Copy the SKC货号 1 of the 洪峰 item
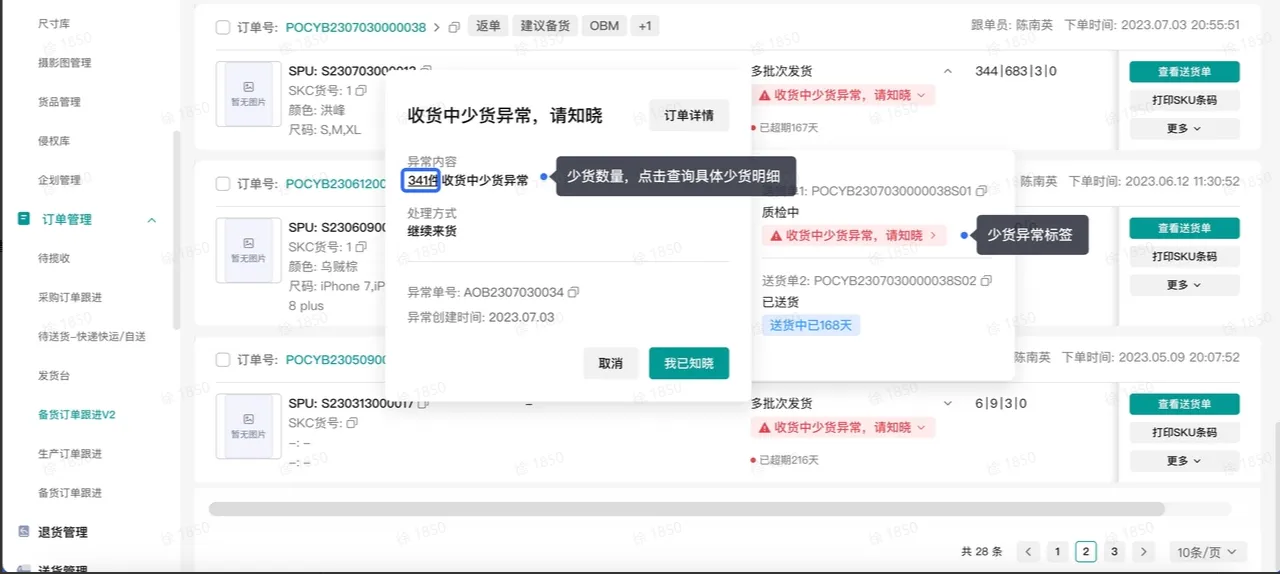1280x574 pixels. pos(361,90)
